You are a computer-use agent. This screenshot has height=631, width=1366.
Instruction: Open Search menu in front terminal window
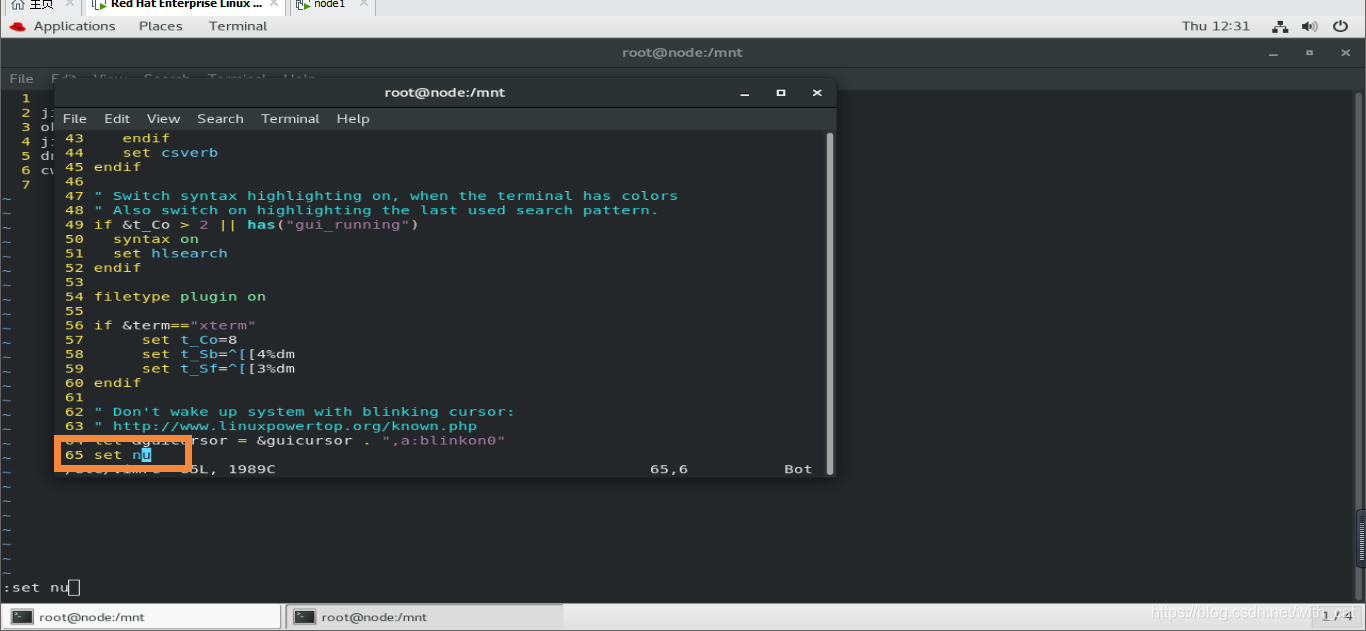[x=220, y=118]
